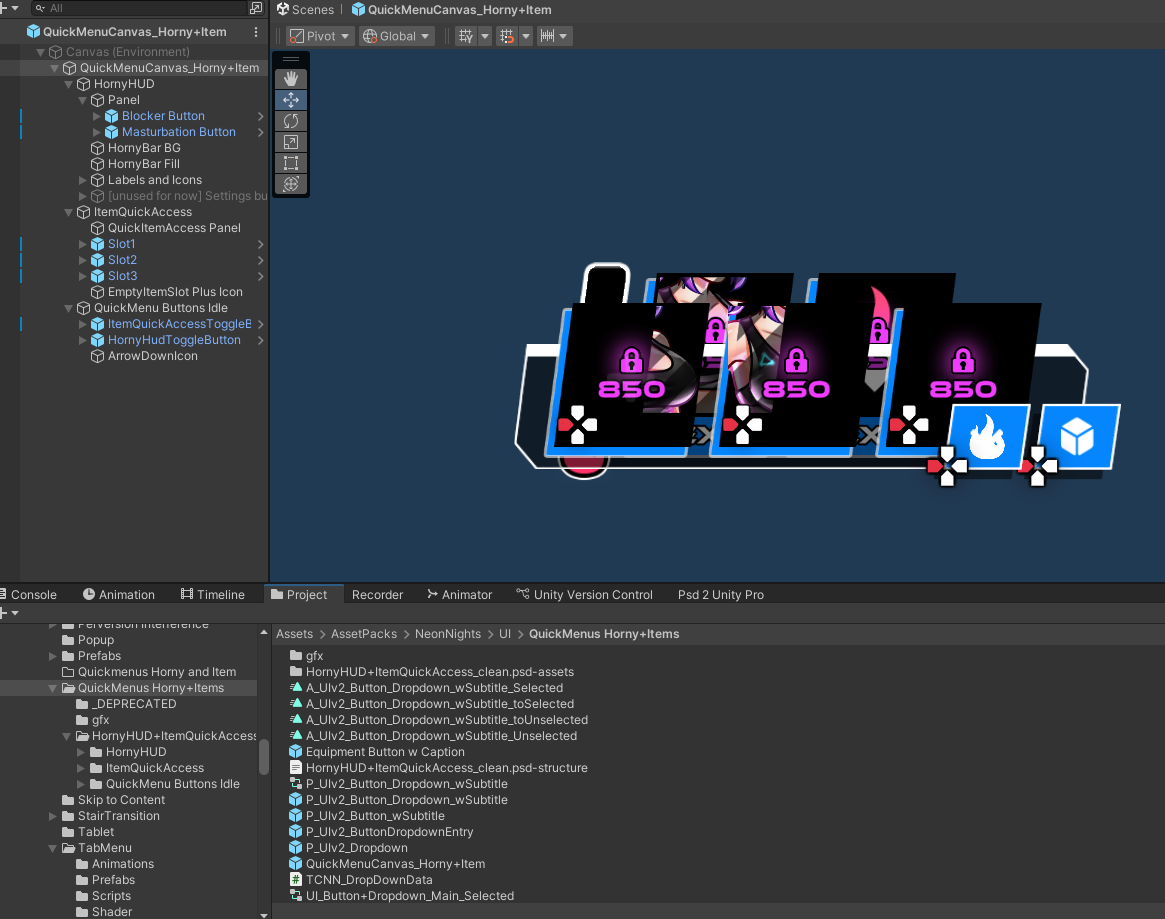Click the hierarchy search field
The height and width of the screenshot is (919, 1165).
click(x=140, y=8)
